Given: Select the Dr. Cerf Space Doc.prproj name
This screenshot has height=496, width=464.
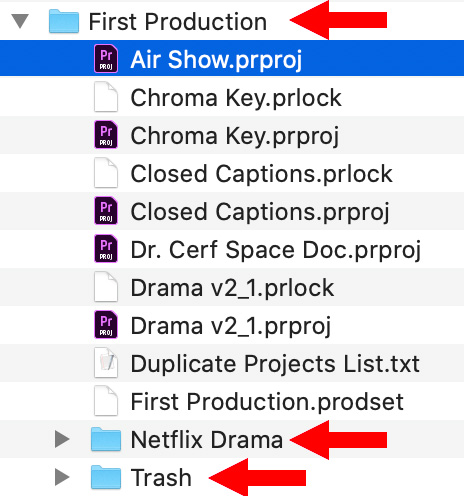Looking at the screenshot, I should pos(276,250).
